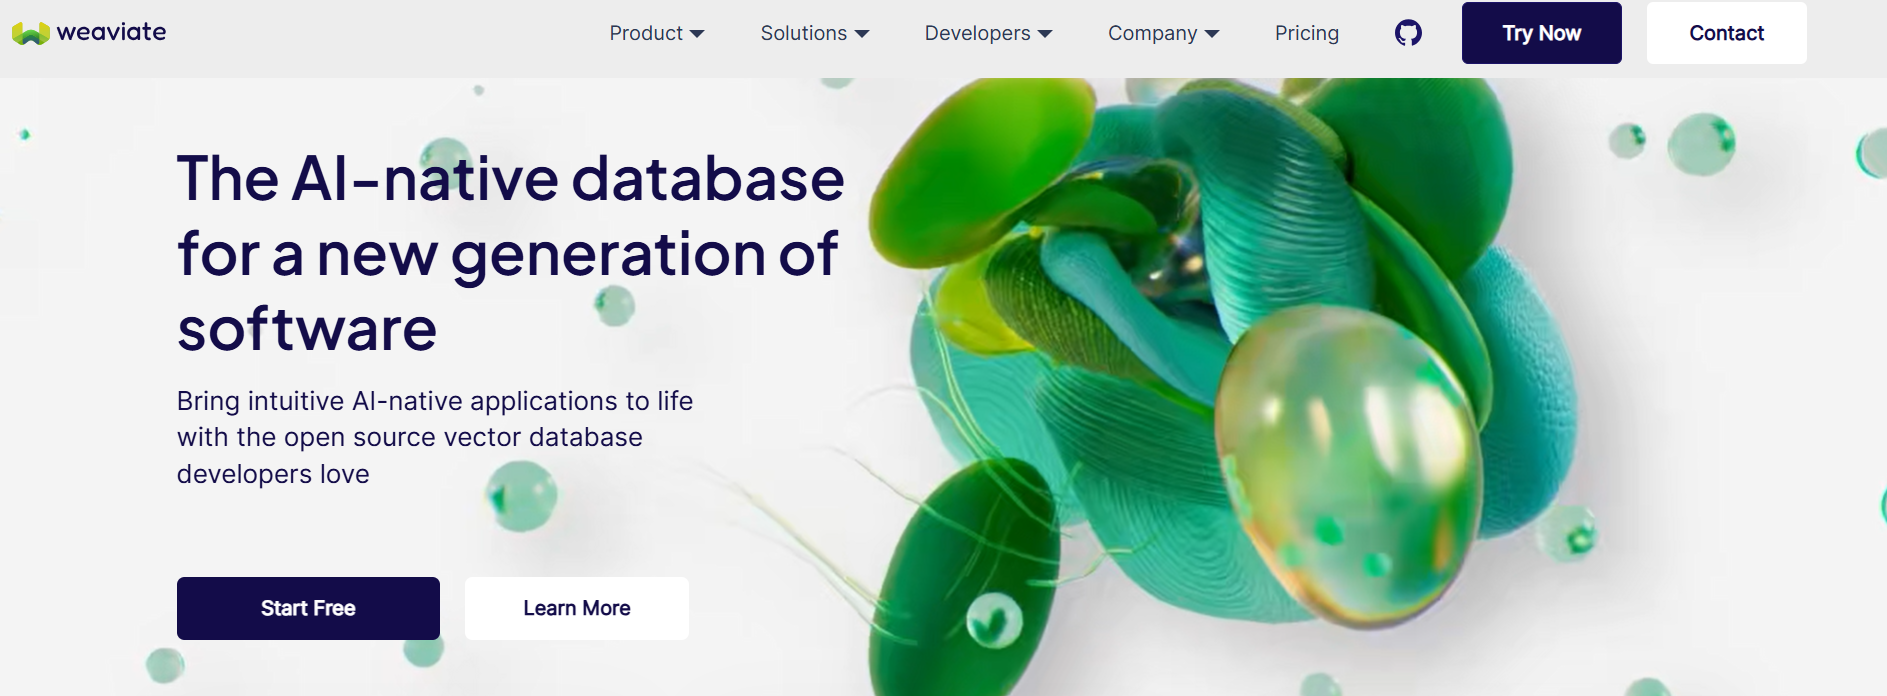
Task: Open the GitHub icon link
Action: point(1408,33)
